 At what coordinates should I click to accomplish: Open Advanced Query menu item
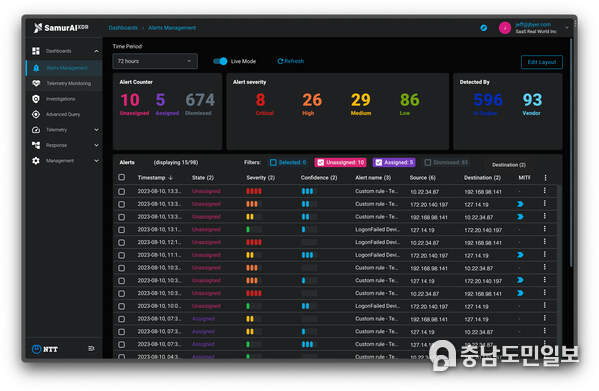(x=64, y=114)
